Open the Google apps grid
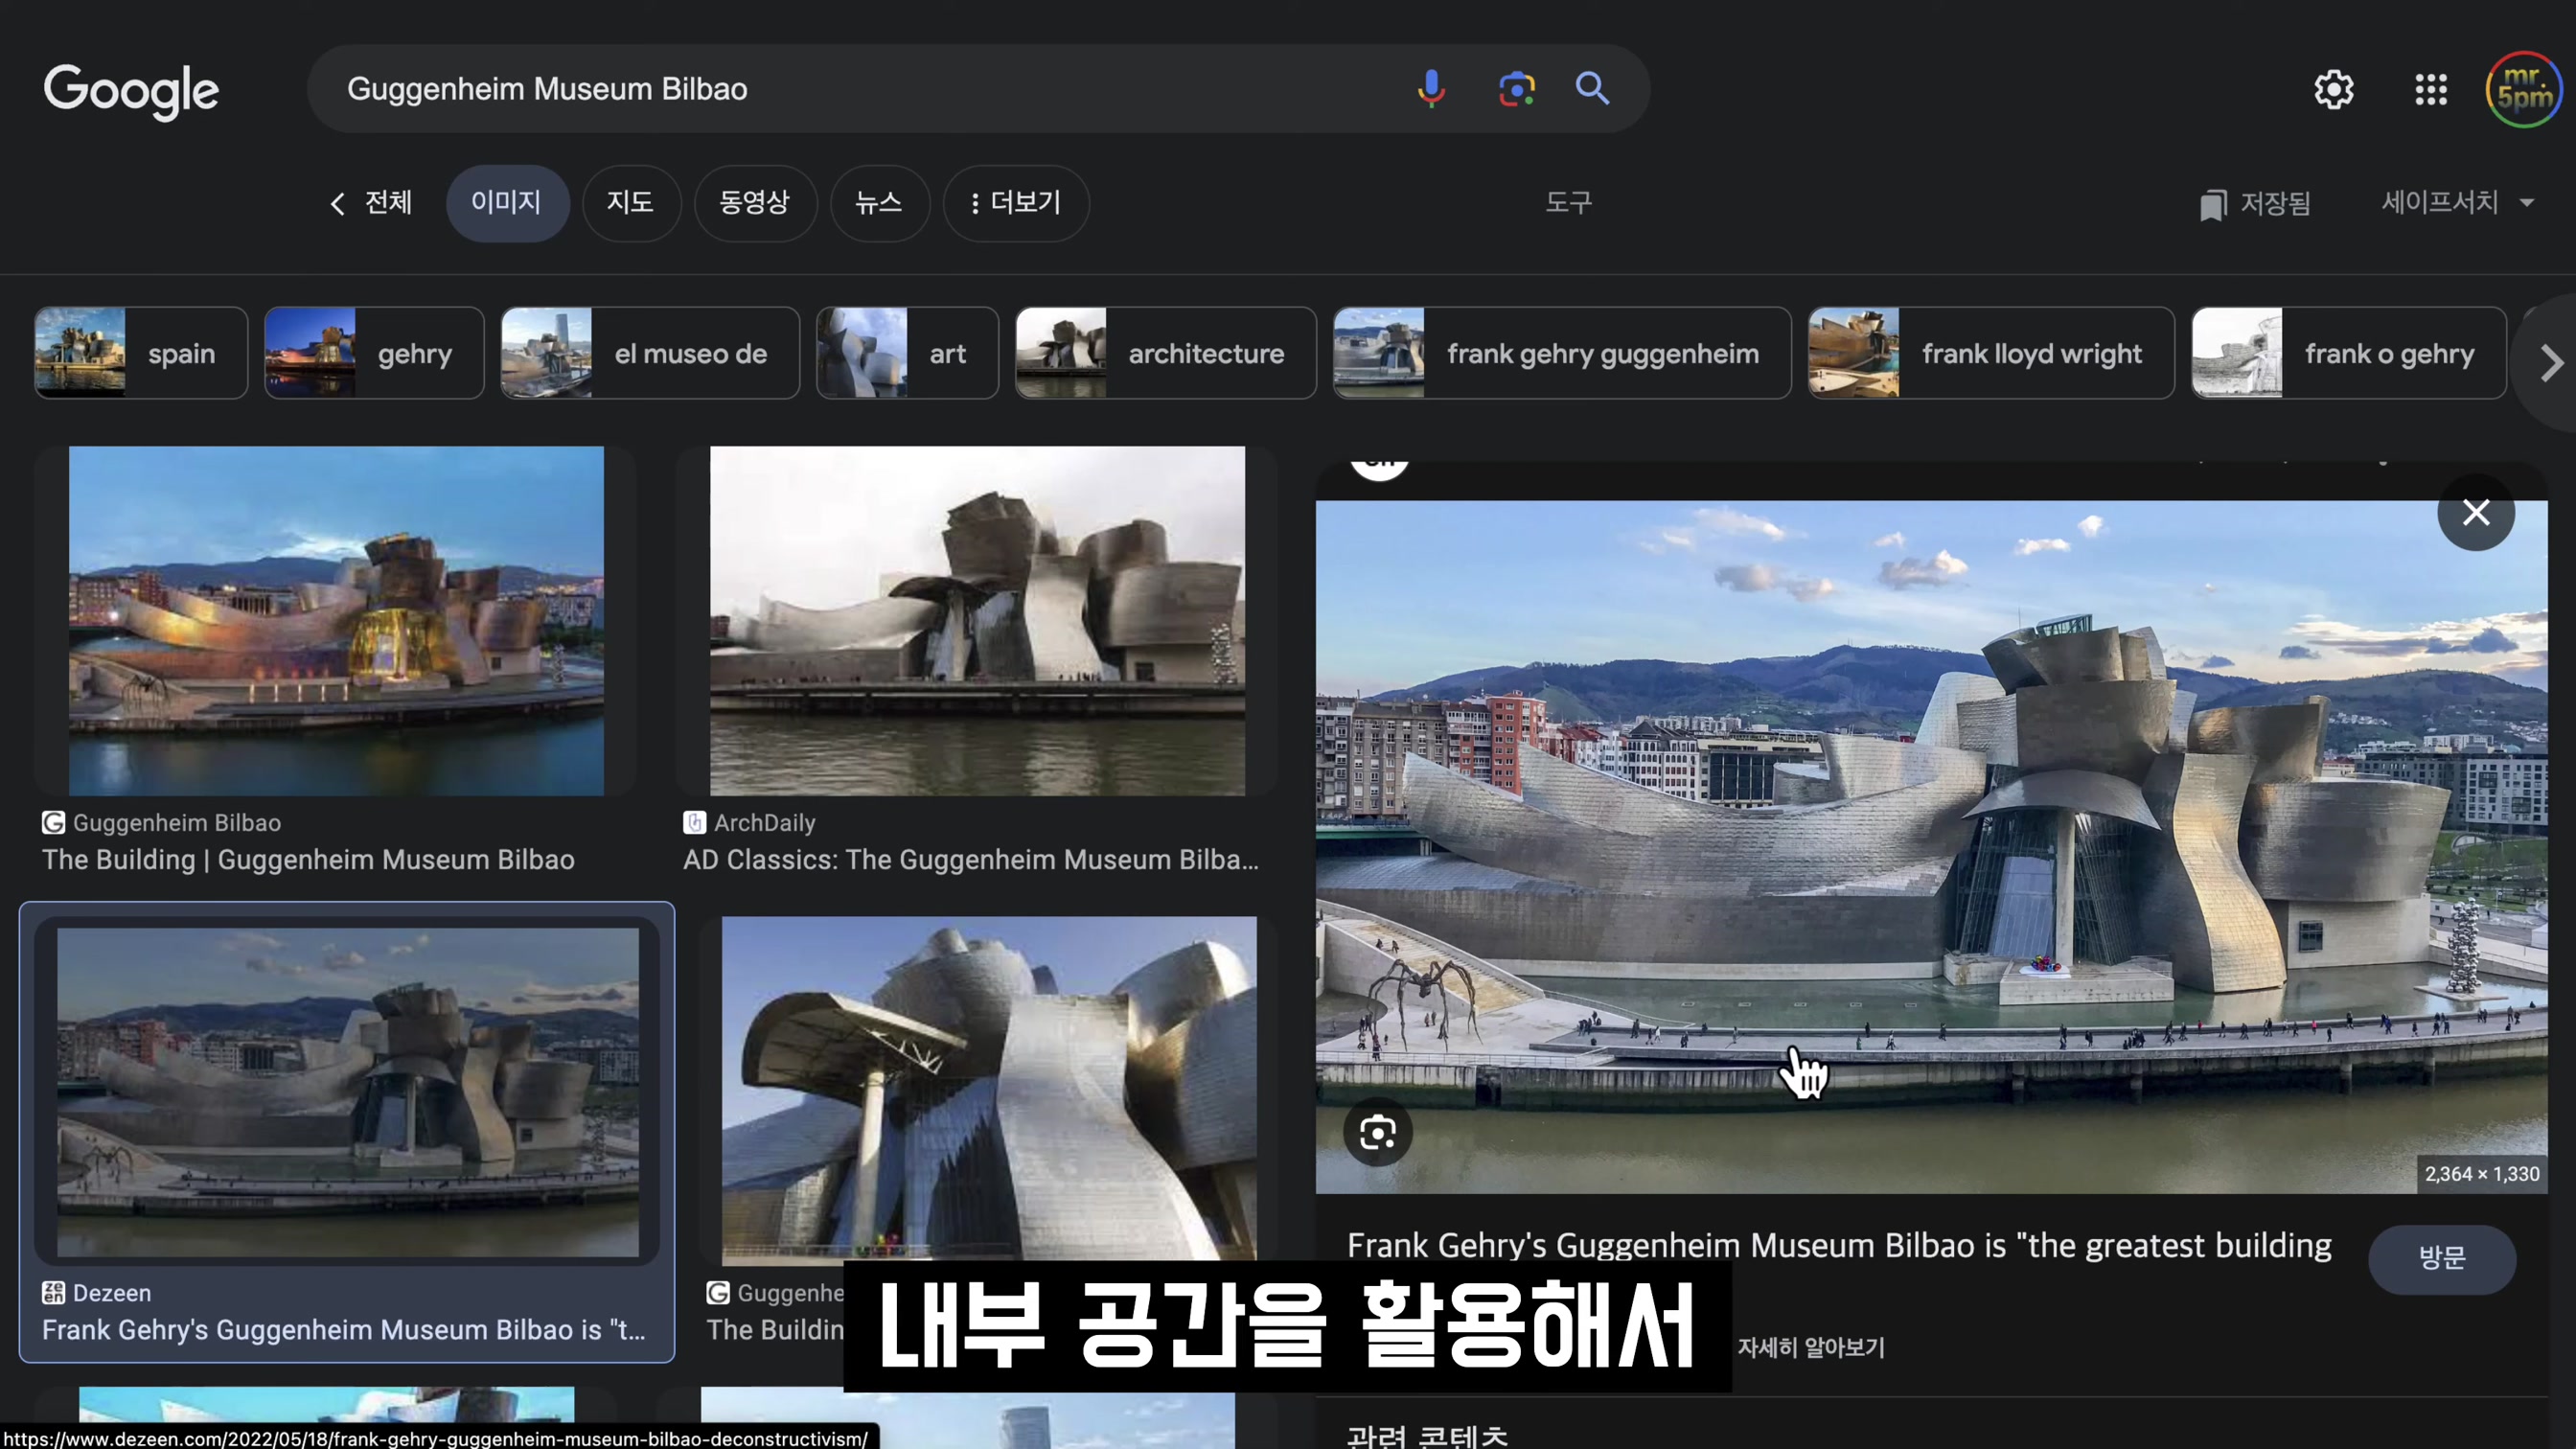 click(2431, 90)
